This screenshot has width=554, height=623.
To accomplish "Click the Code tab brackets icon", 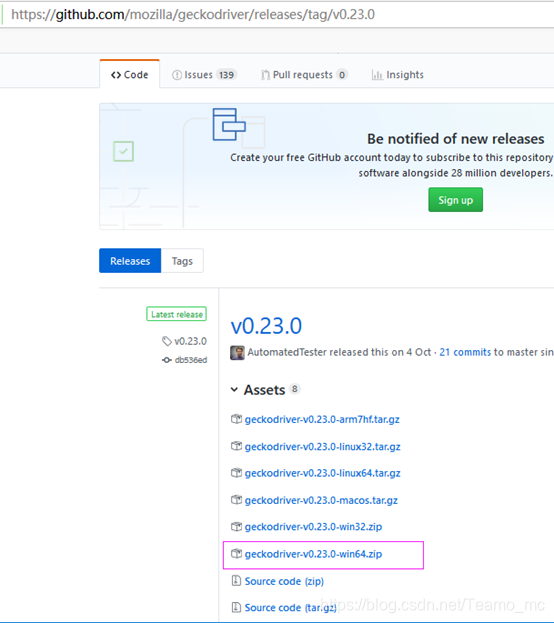I will tap(116, 75).
